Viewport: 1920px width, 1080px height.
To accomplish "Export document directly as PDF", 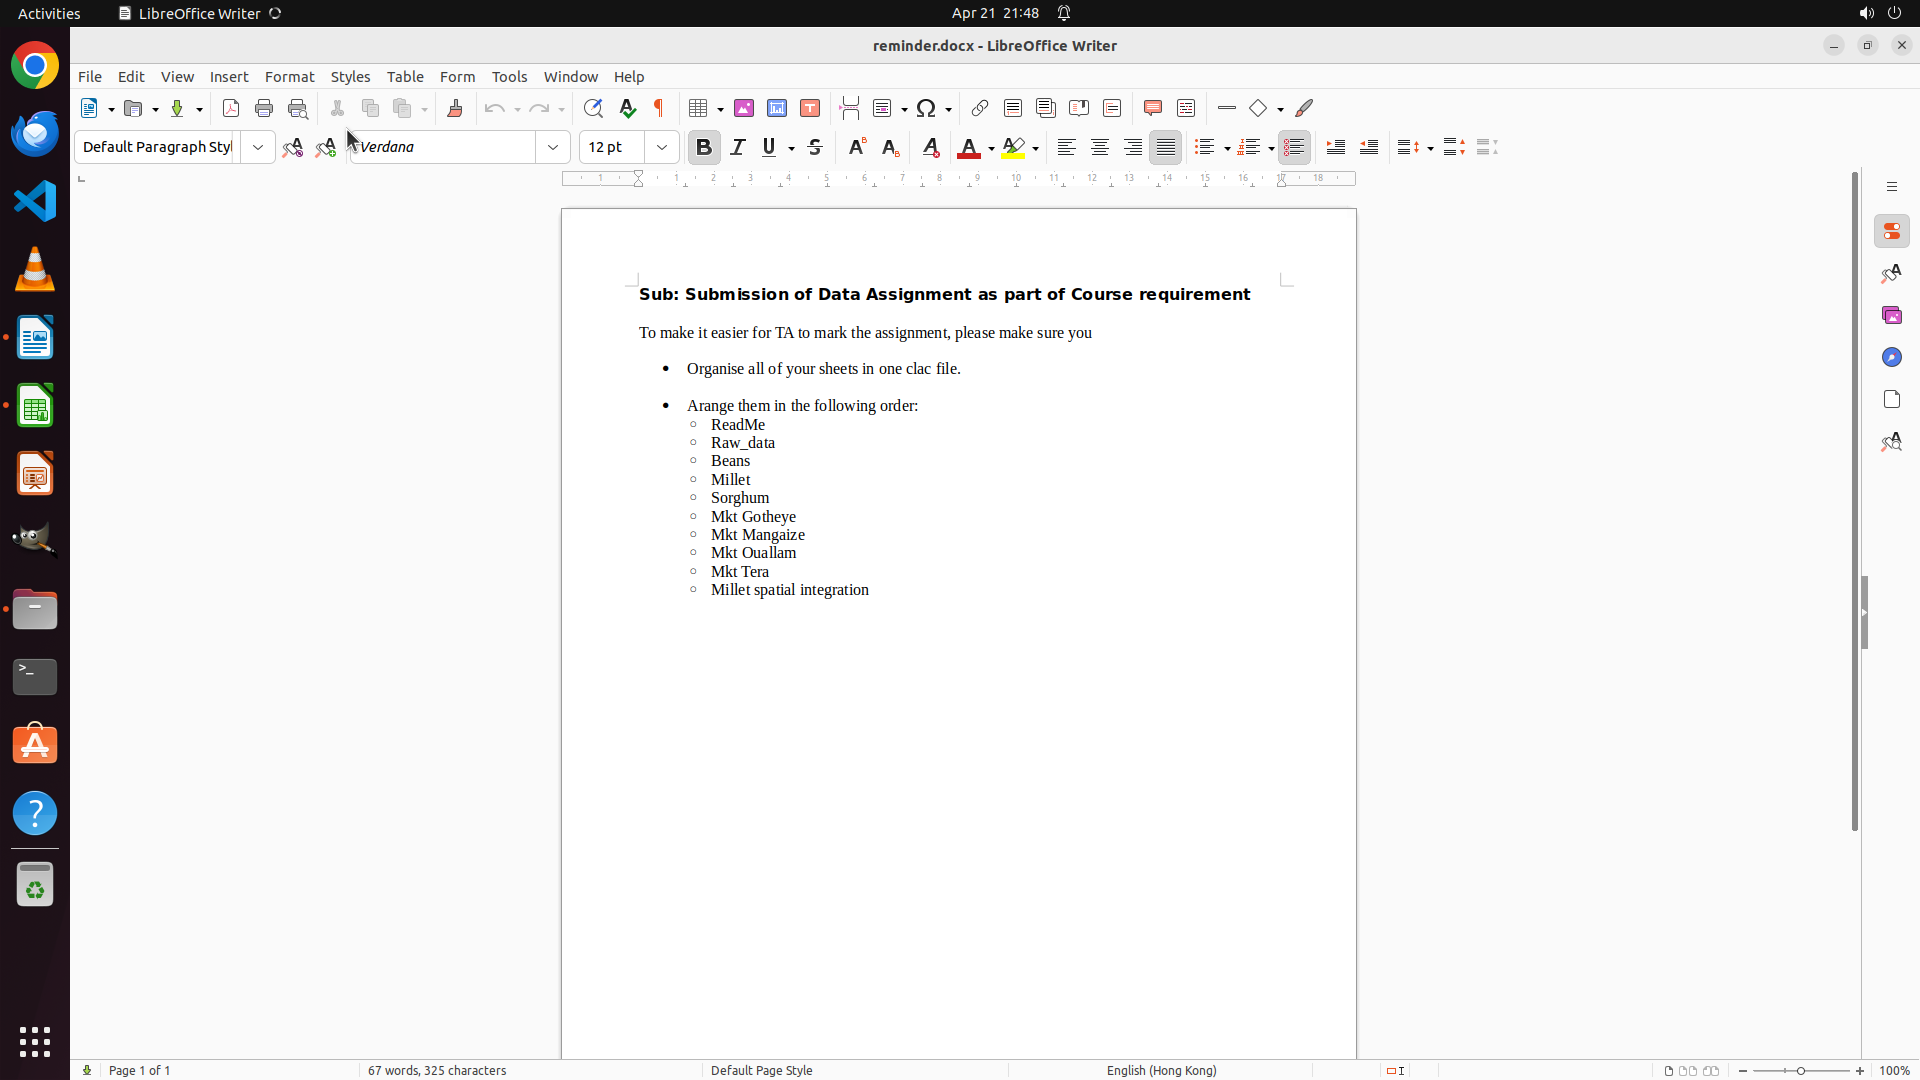I will 231,108.
